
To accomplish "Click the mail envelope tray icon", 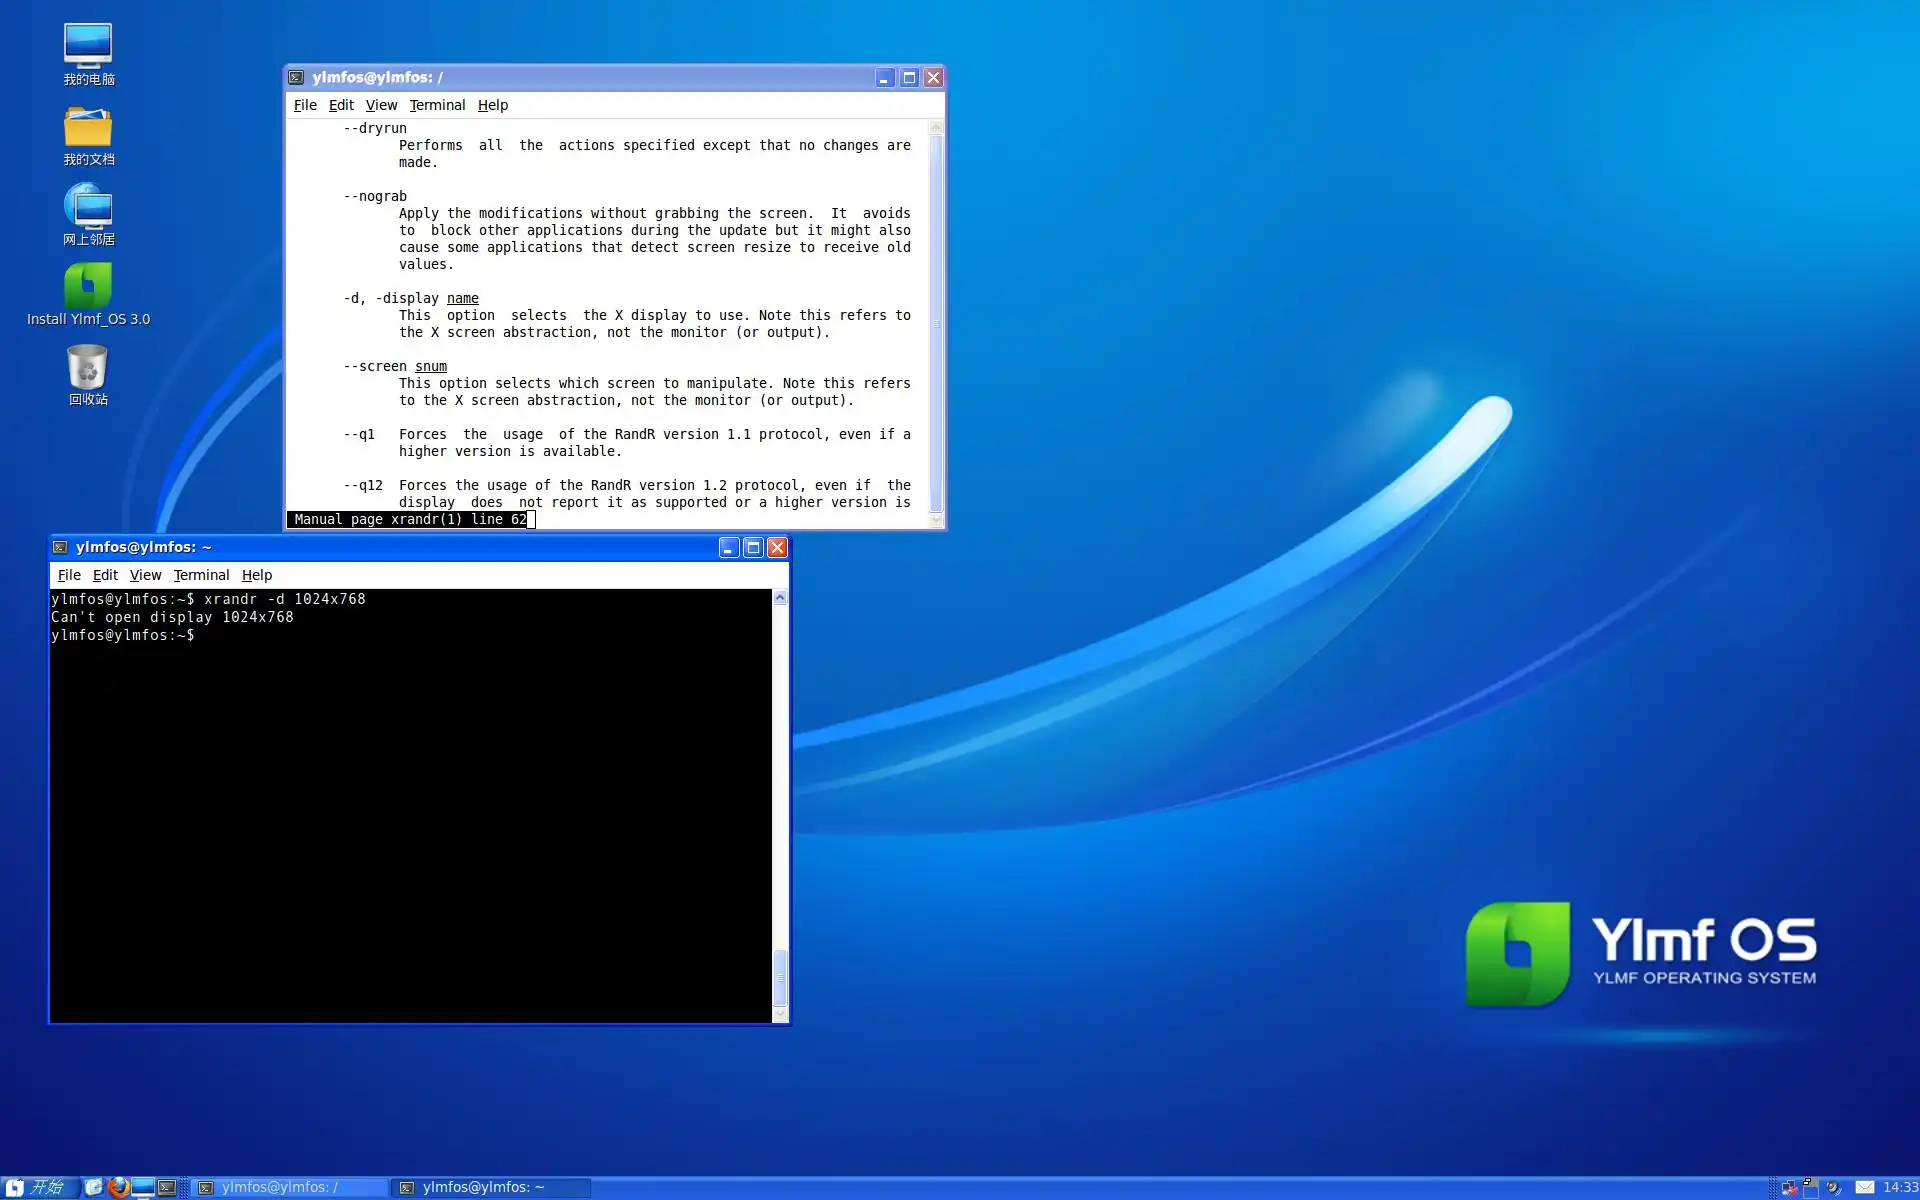I will pos(1865,1187).
